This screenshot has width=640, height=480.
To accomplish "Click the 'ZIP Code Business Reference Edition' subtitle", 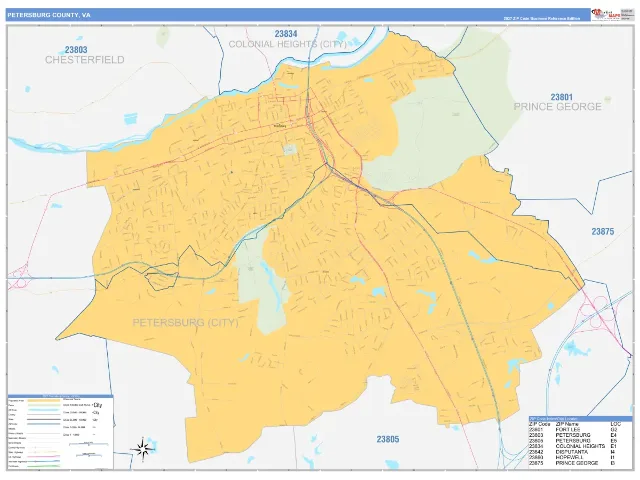I will click(541, 19).
